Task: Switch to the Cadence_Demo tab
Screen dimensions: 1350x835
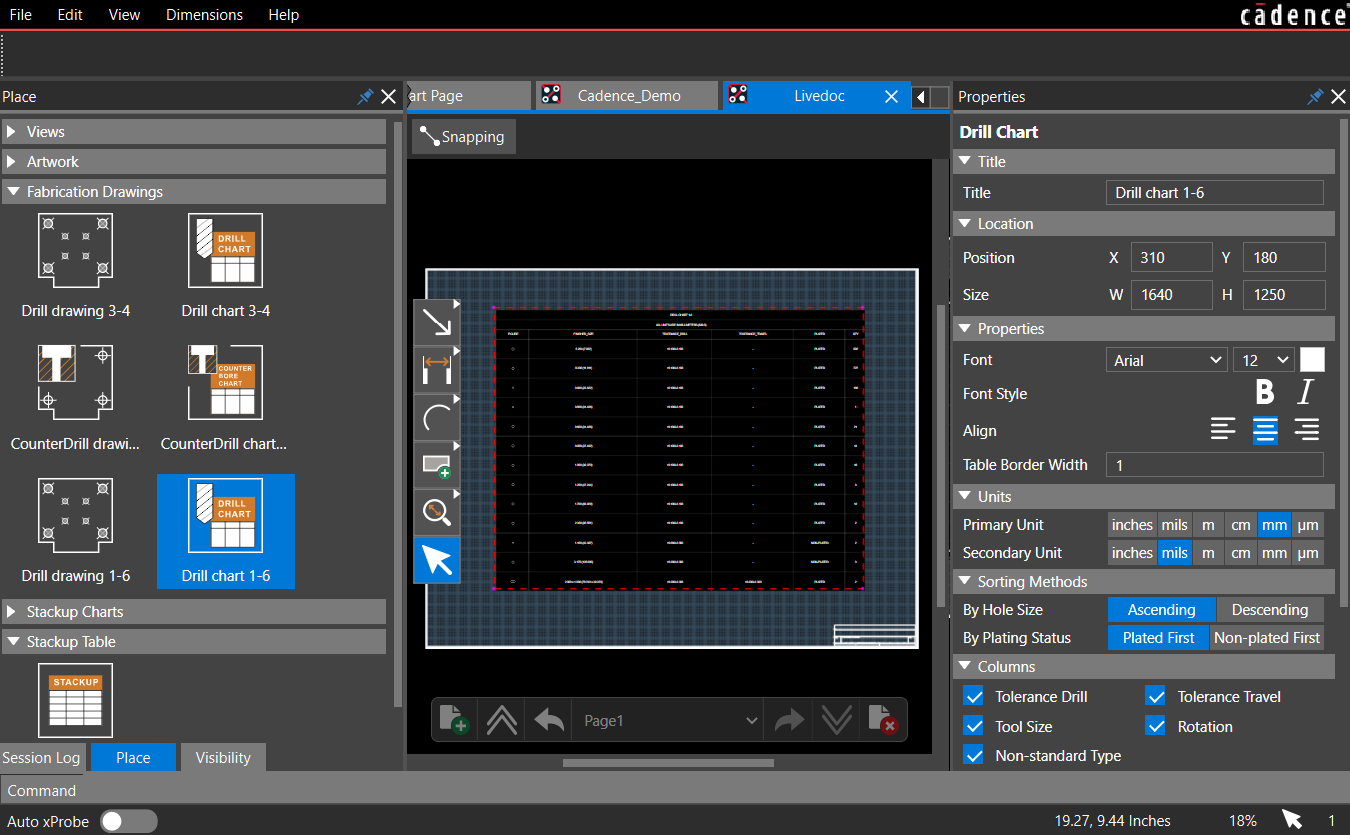Action: pyautogui.click(x=627, y=96)
